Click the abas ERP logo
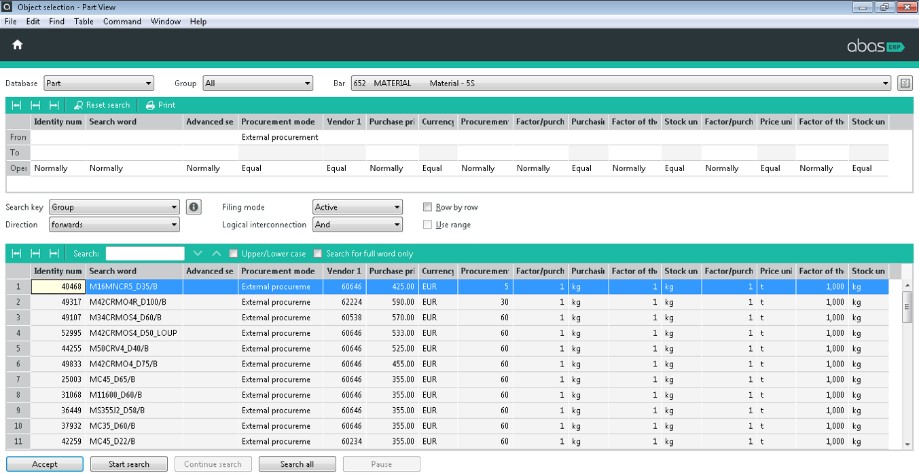 pyautogui.click(x=876, y=46)
